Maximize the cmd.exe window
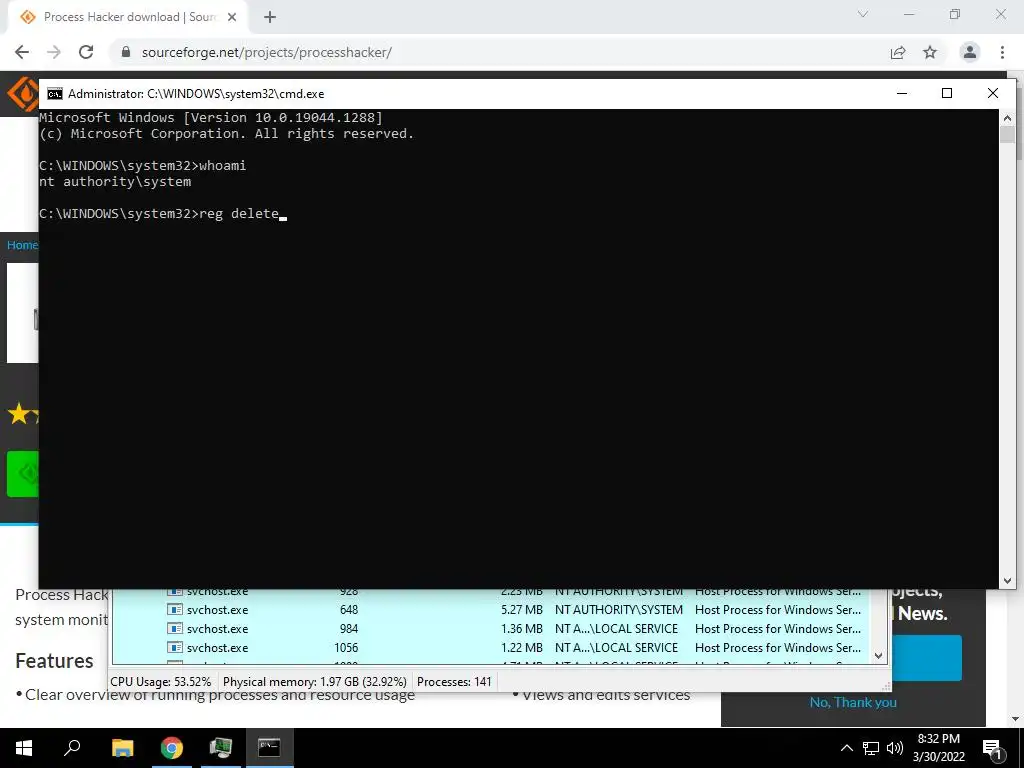1024x768 pixels. click(x=947, y=93)
